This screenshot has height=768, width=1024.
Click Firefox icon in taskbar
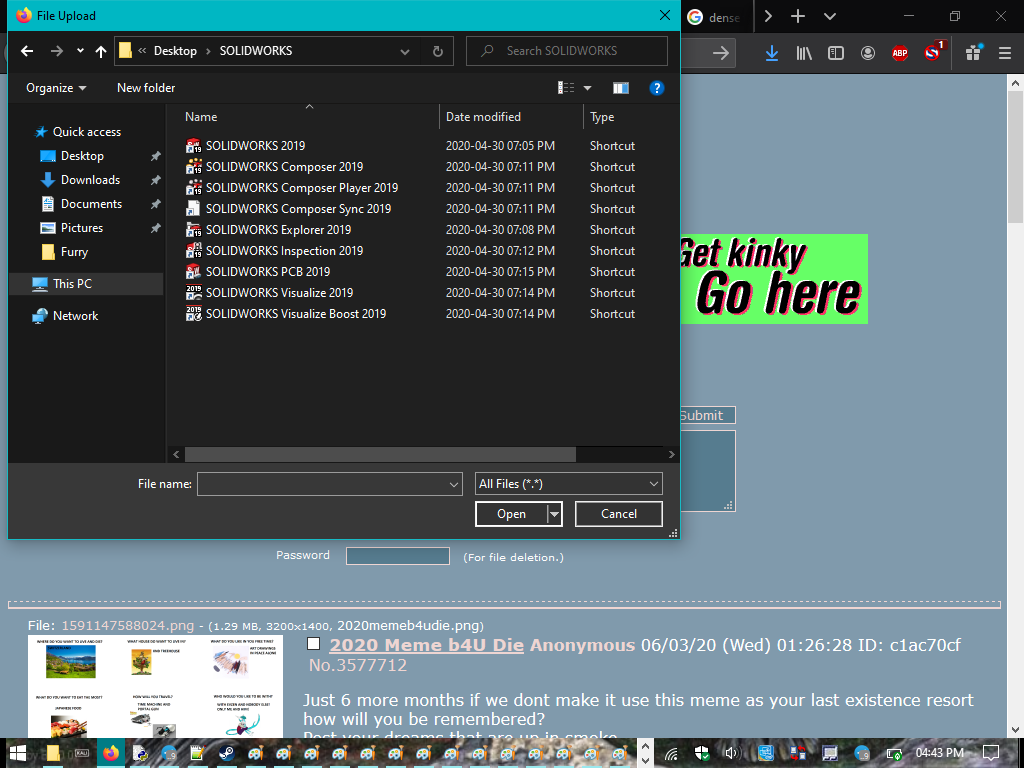point(111,753)
